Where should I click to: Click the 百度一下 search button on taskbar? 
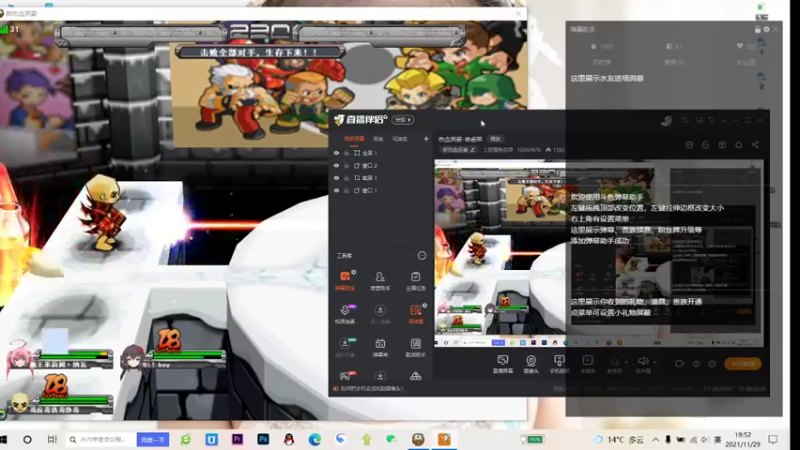153,439
